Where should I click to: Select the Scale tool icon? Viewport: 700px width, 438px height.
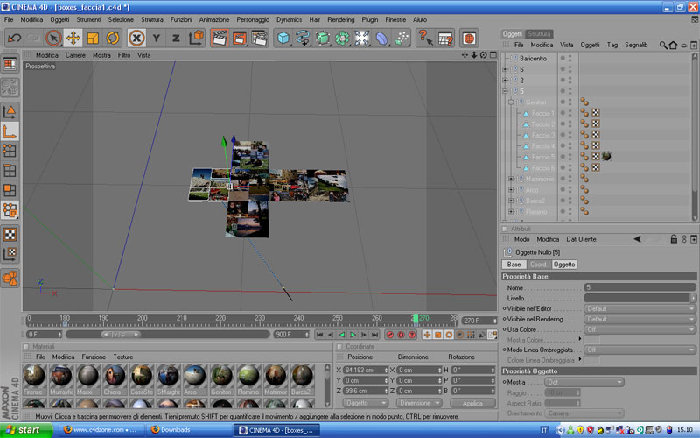[x=93, y=38]
